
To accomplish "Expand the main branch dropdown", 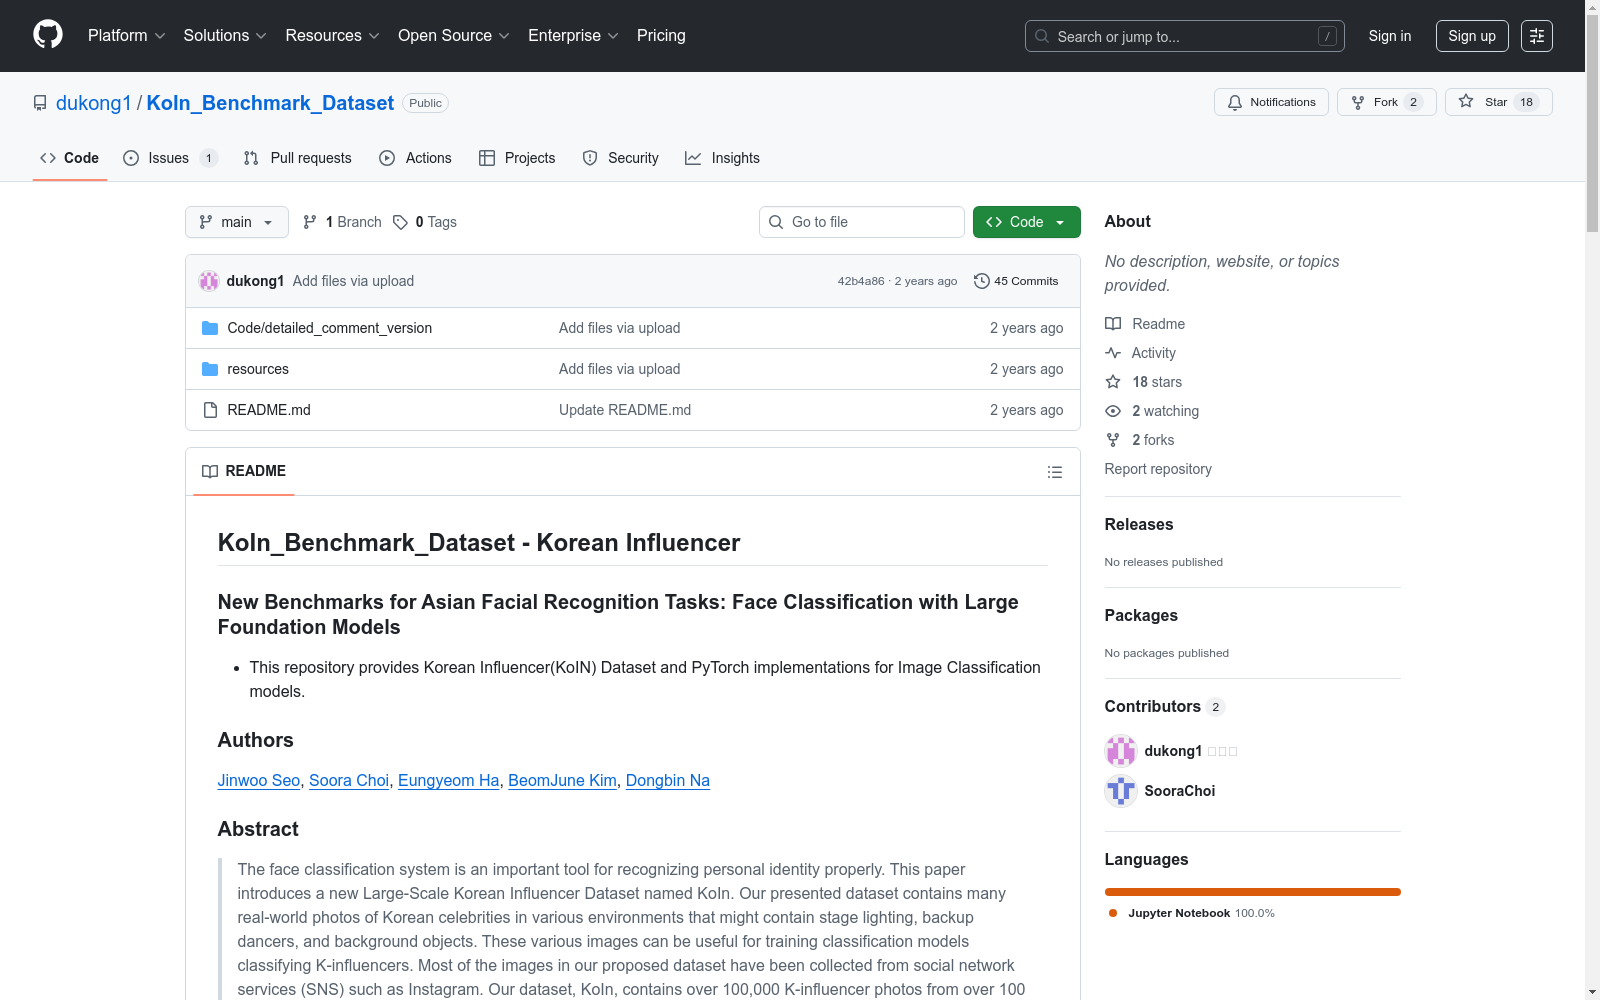I will click(x=236, y=222).
